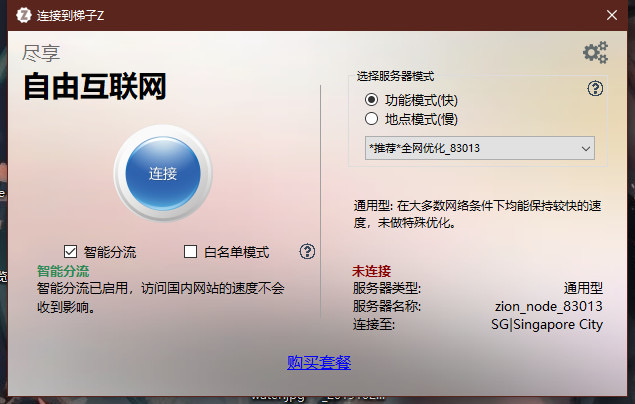
Task: Click the 通用型 server type value
Action: 581,288
